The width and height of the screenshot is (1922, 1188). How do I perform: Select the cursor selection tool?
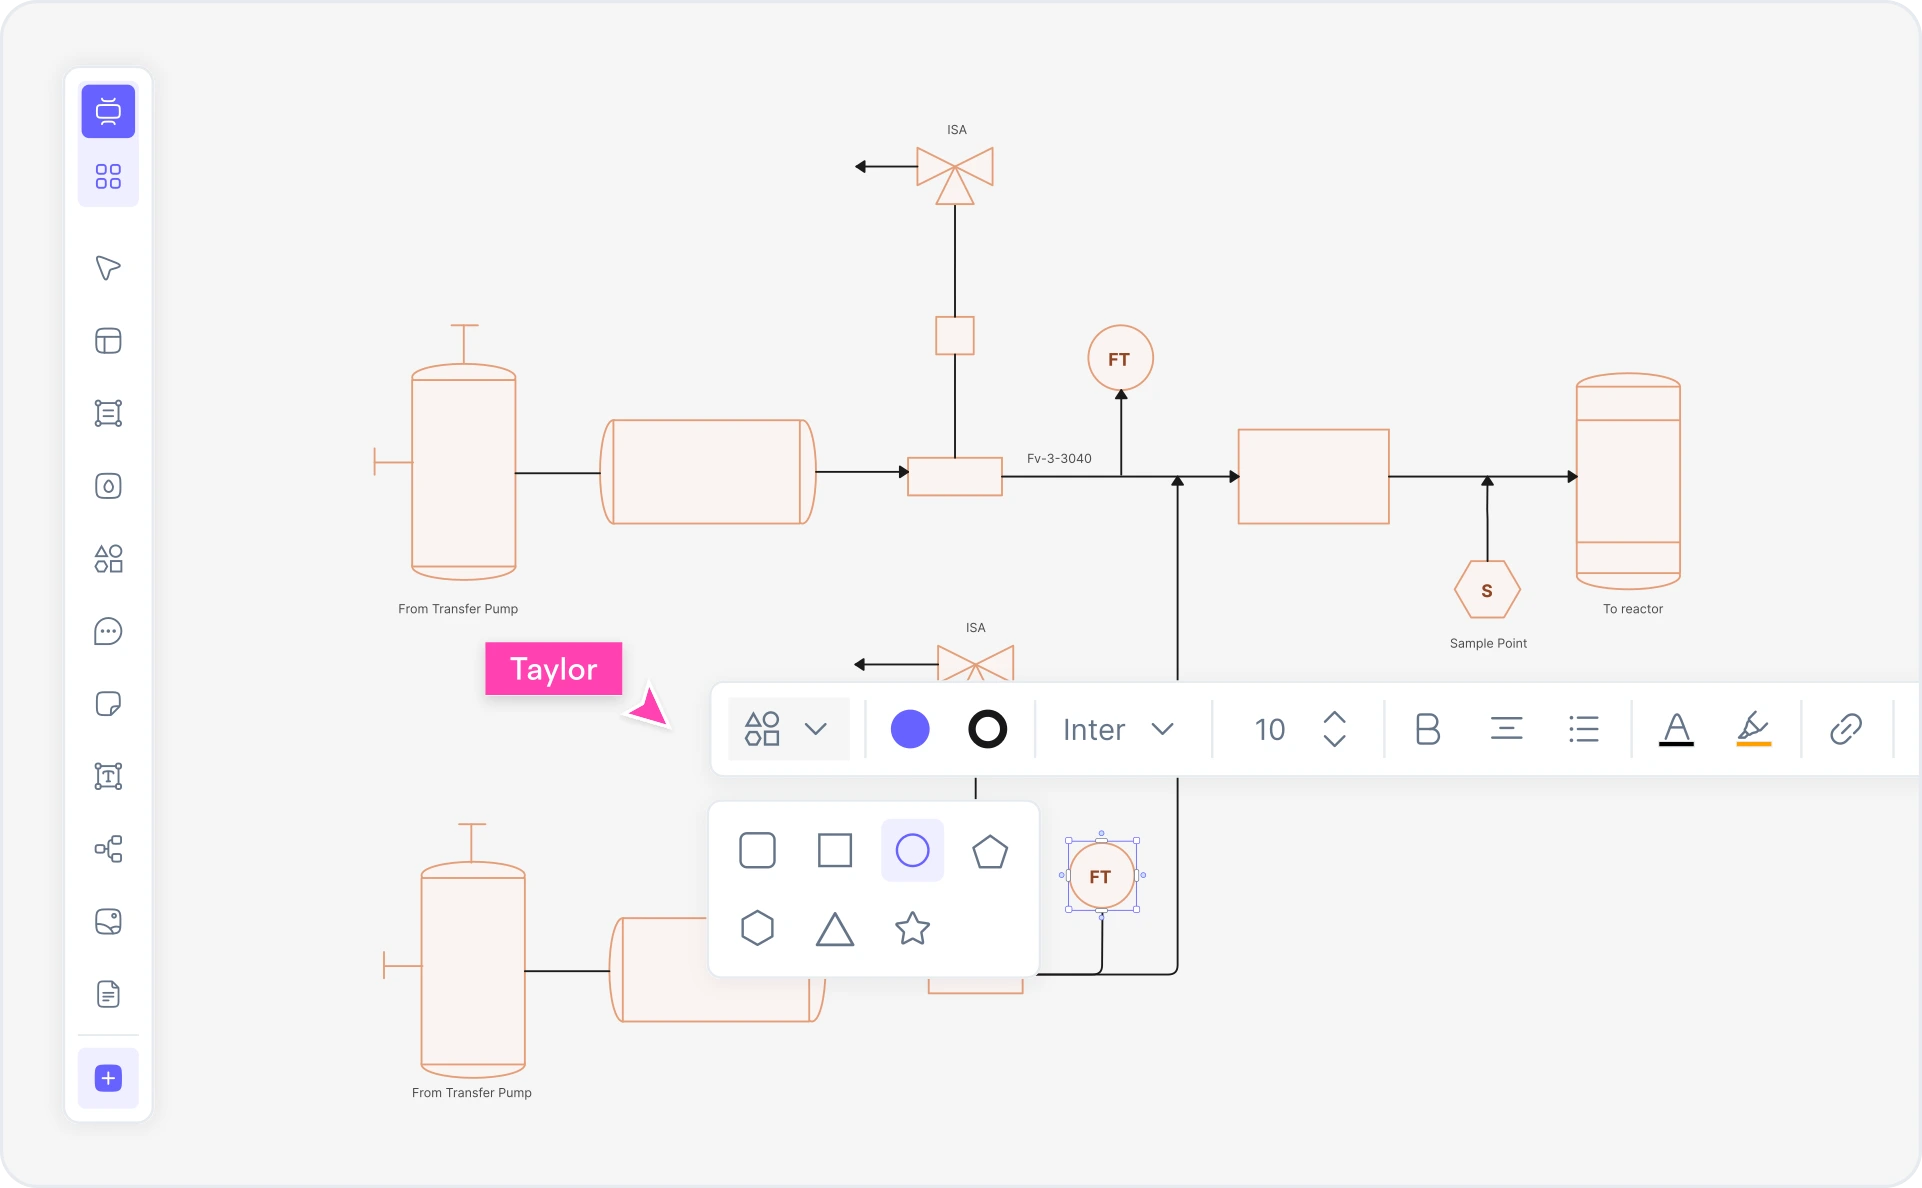click(108, 267)
